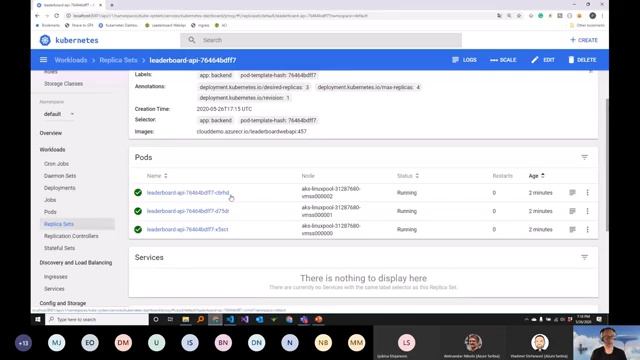Sort pods by Name column
The image size is (640, 360).
coord(157,176)
